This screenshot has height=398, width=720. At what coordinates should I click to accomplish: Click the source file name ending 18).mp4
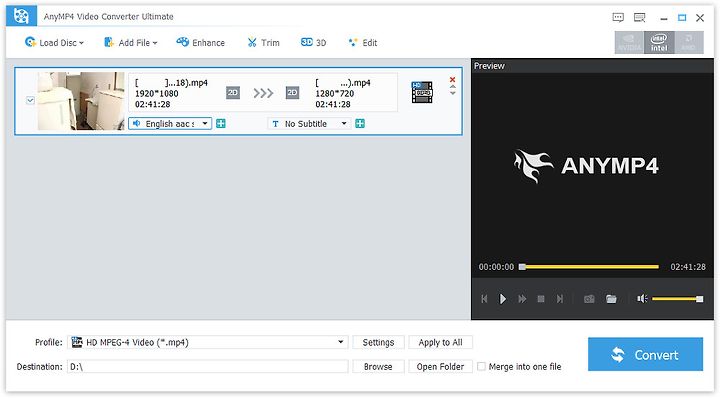[171, 83]
